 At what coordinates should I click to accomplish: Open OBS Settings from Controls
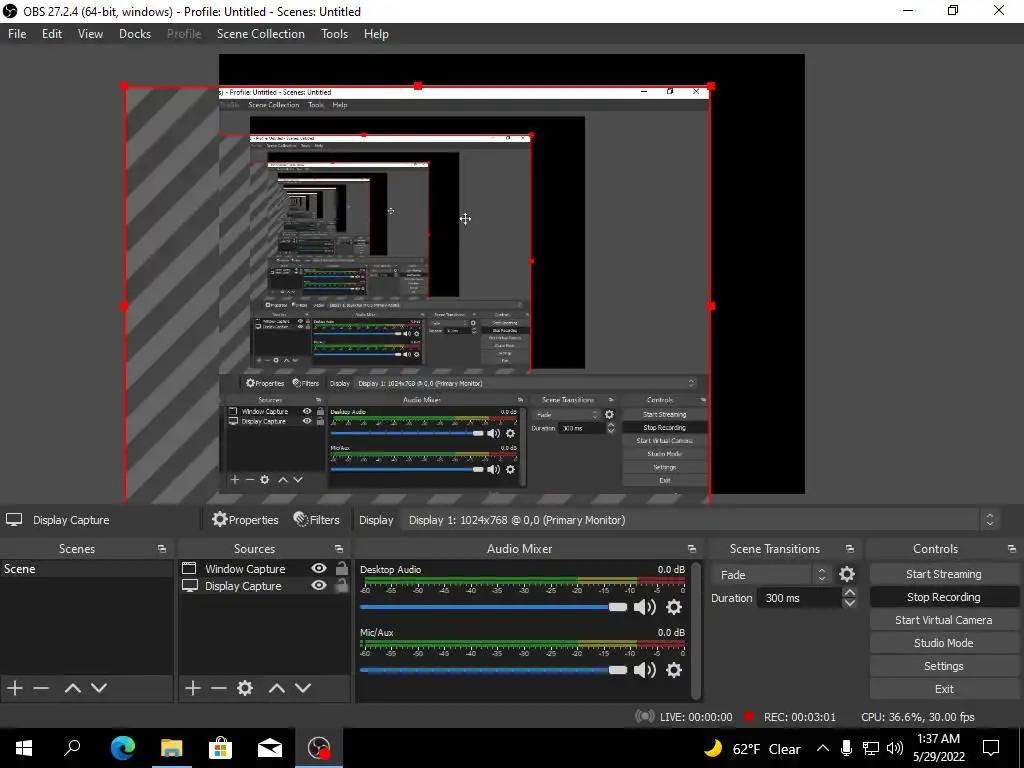[944, 665]
